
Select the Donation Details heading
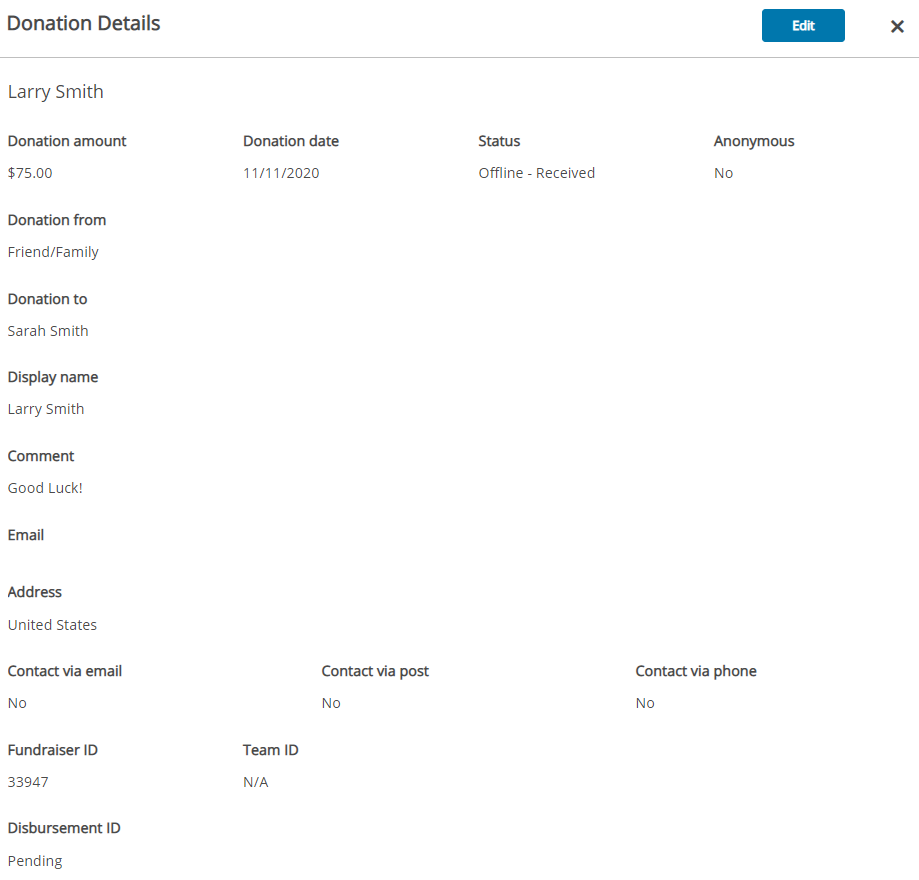[83, 23]
